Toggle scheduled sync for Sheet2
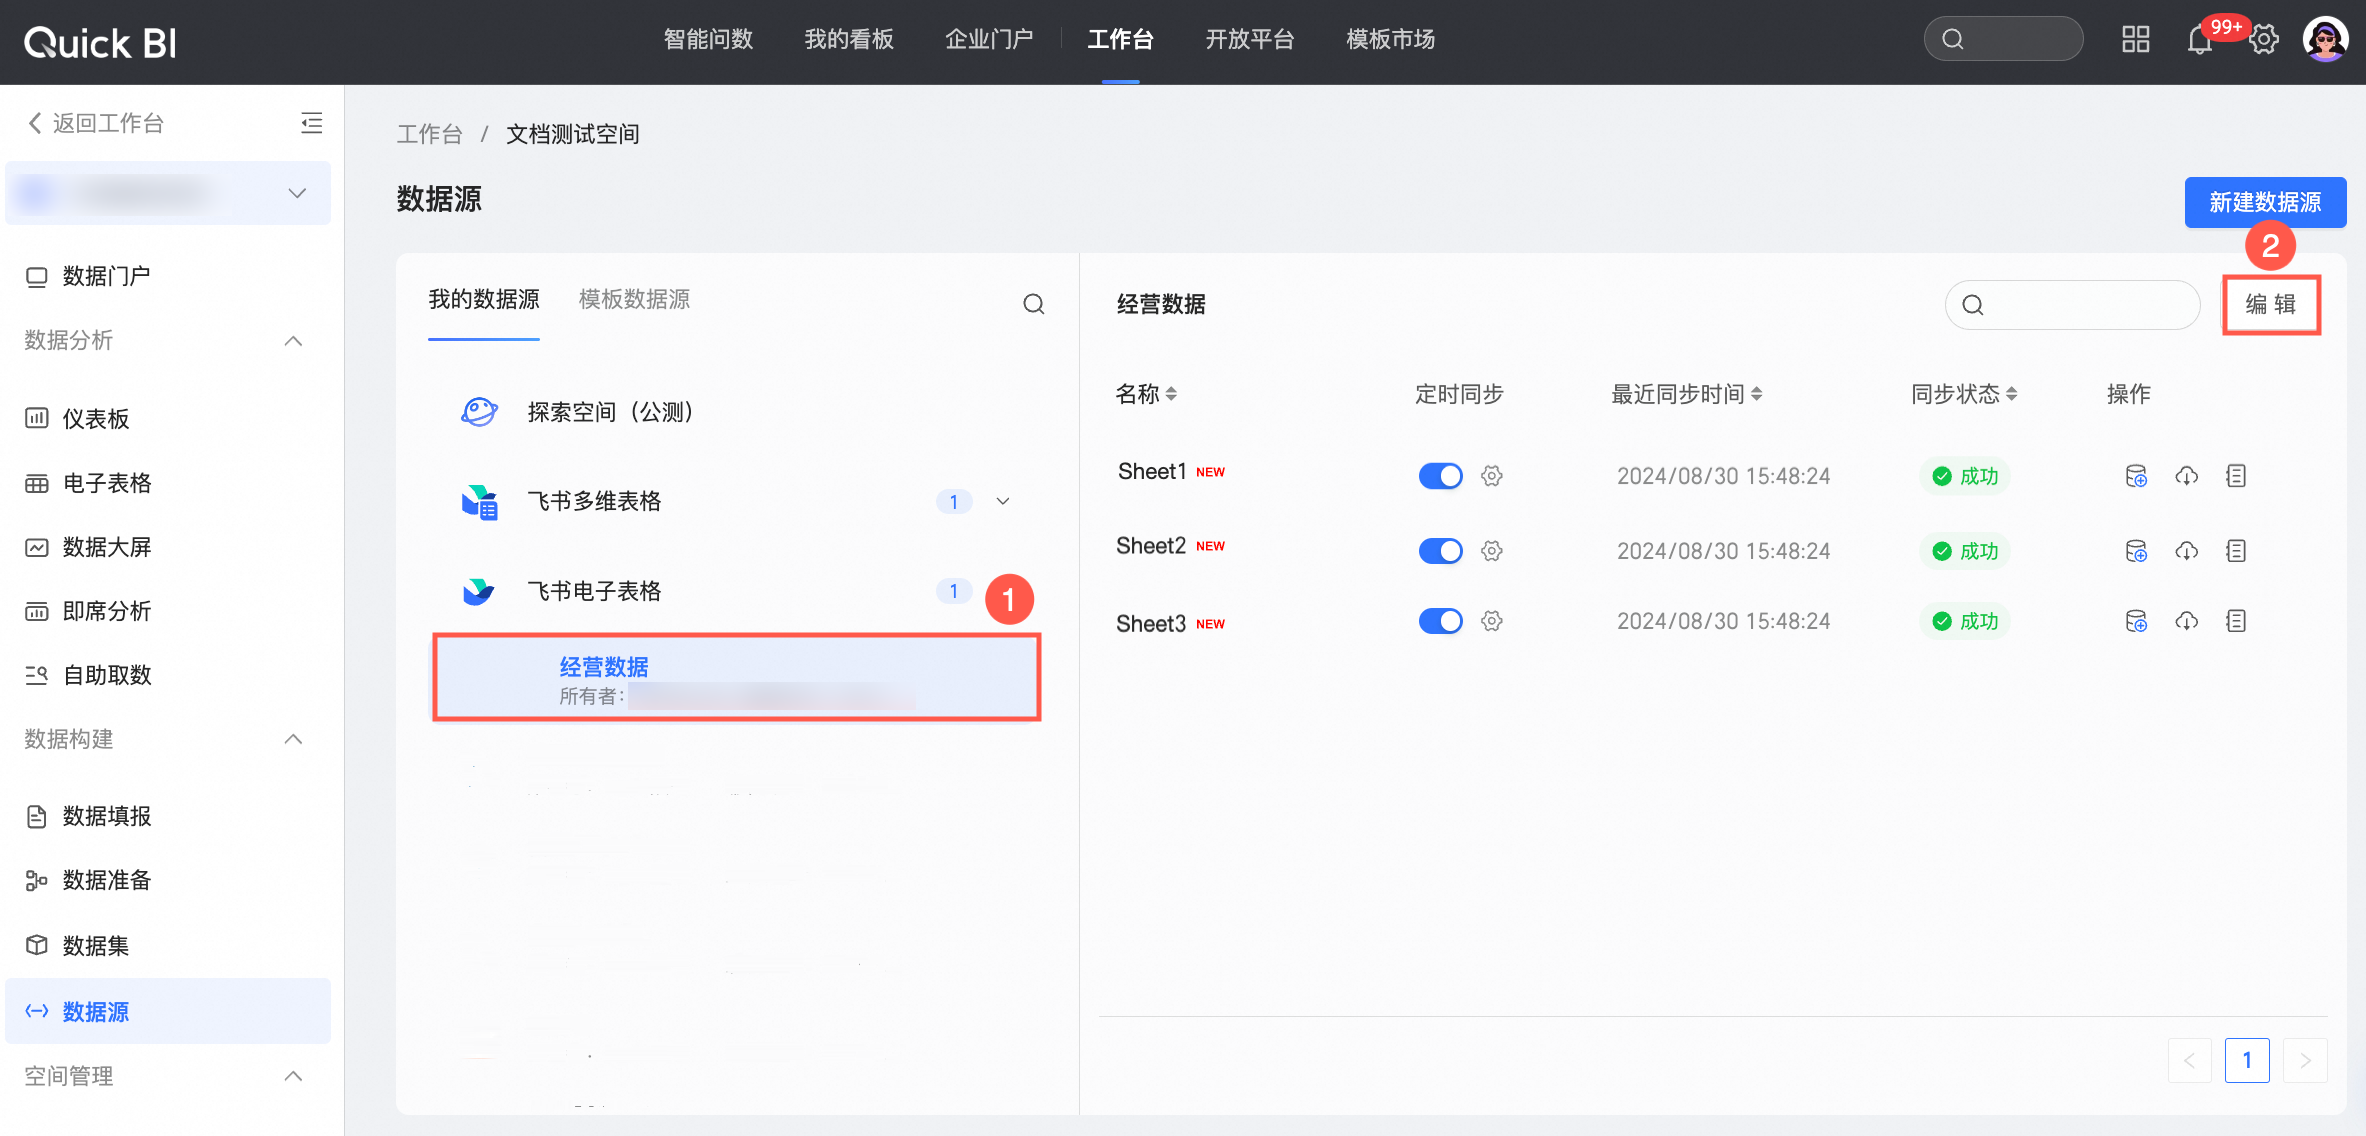The height and width of the screenshot is (1136, 2366). 1440,551
